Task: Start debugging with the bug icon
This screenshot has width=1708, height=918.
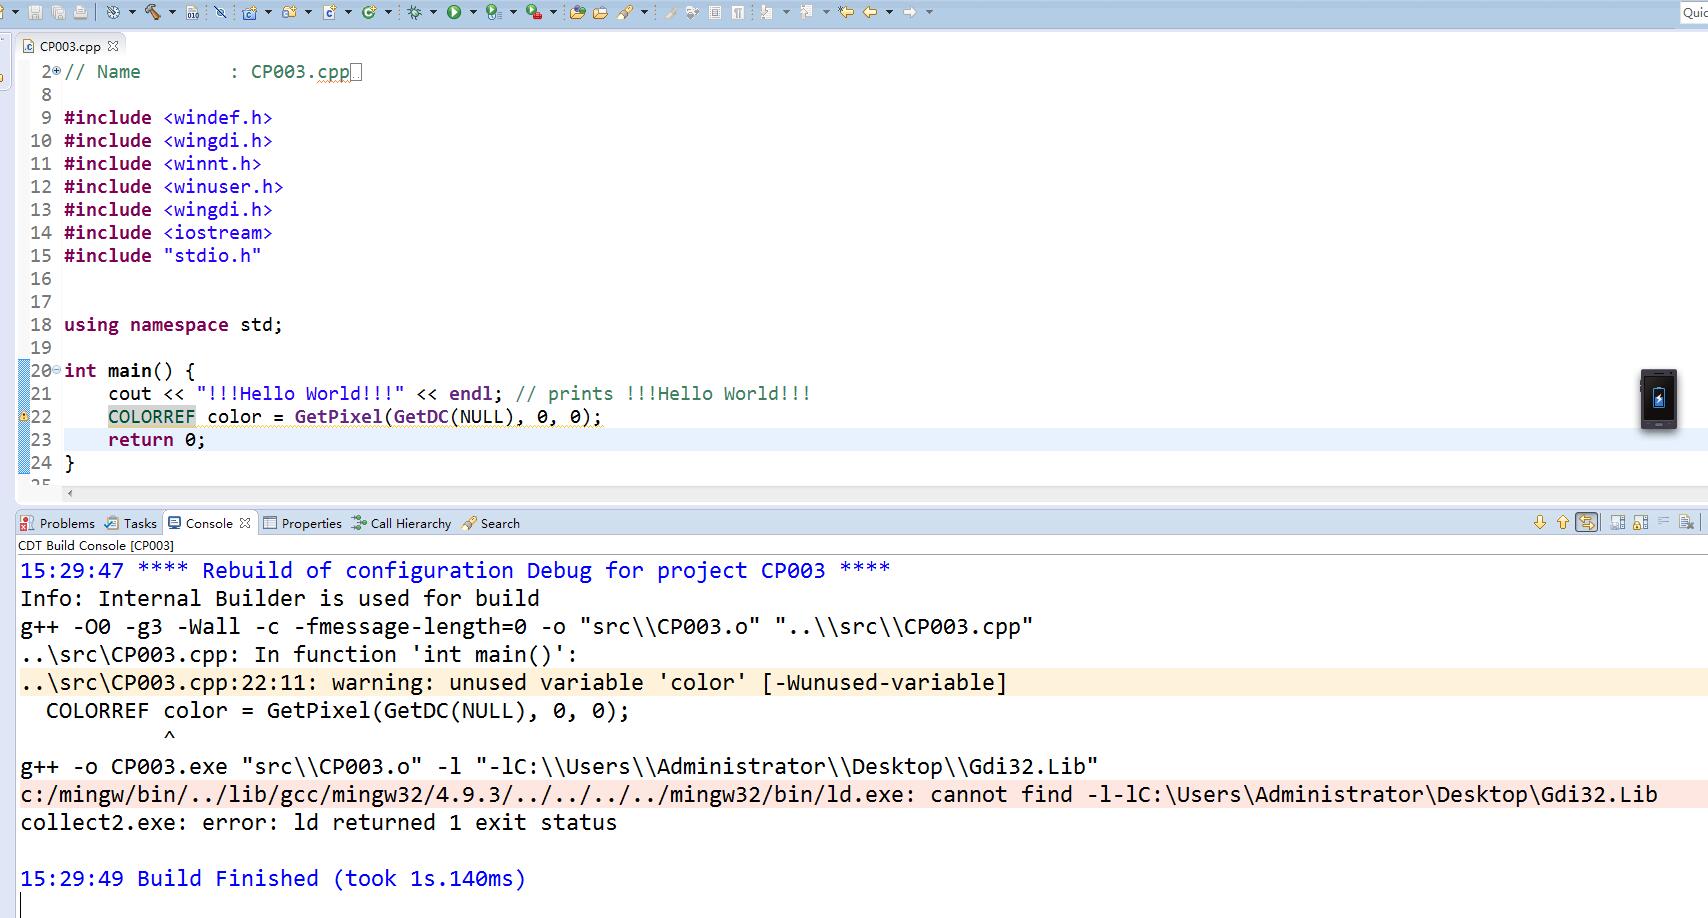Action: pos(413,12)
